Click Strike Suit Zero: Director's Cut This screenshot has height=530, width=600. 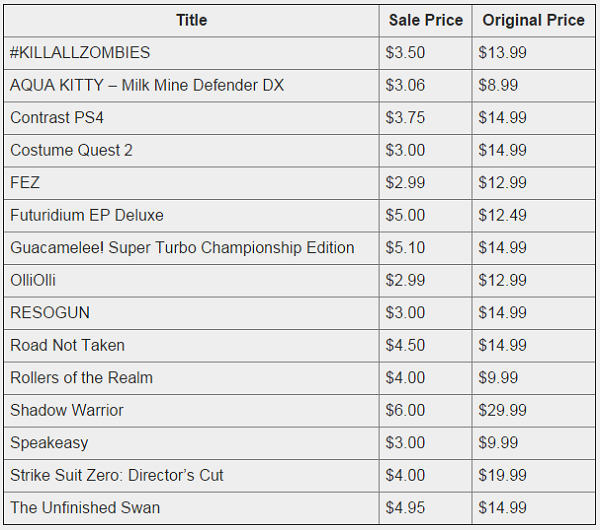[x=117, y=475]
